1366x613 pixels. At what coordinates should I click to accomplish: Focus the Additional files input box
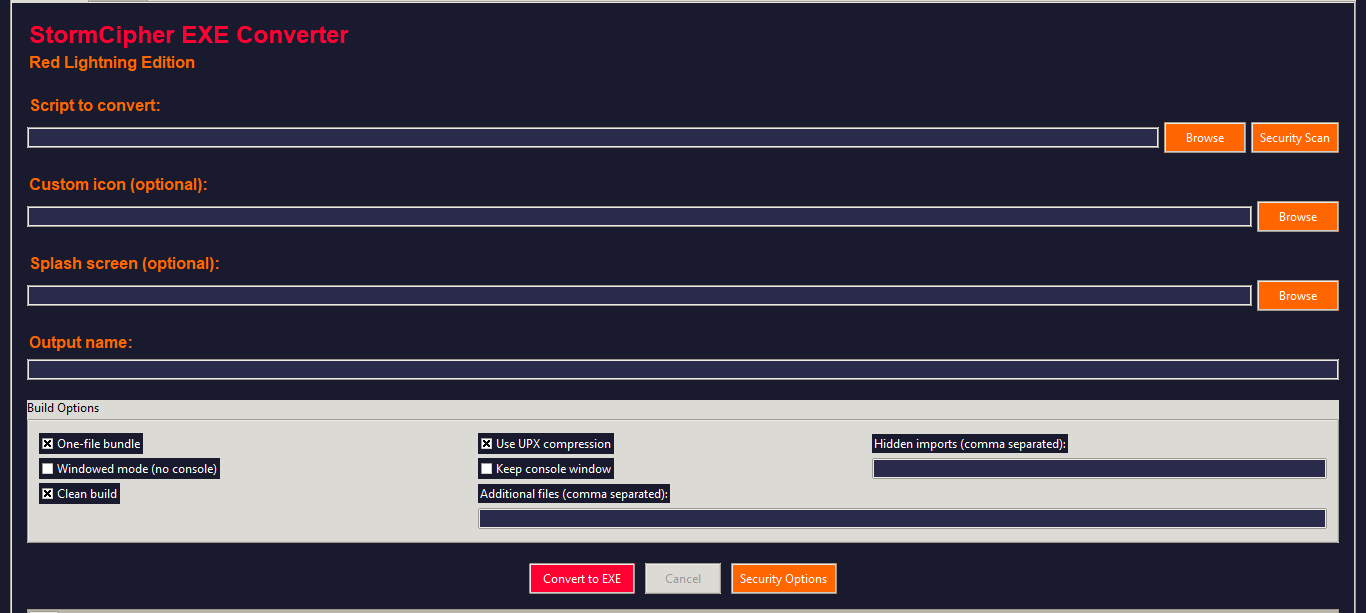(x=901, y=518)
